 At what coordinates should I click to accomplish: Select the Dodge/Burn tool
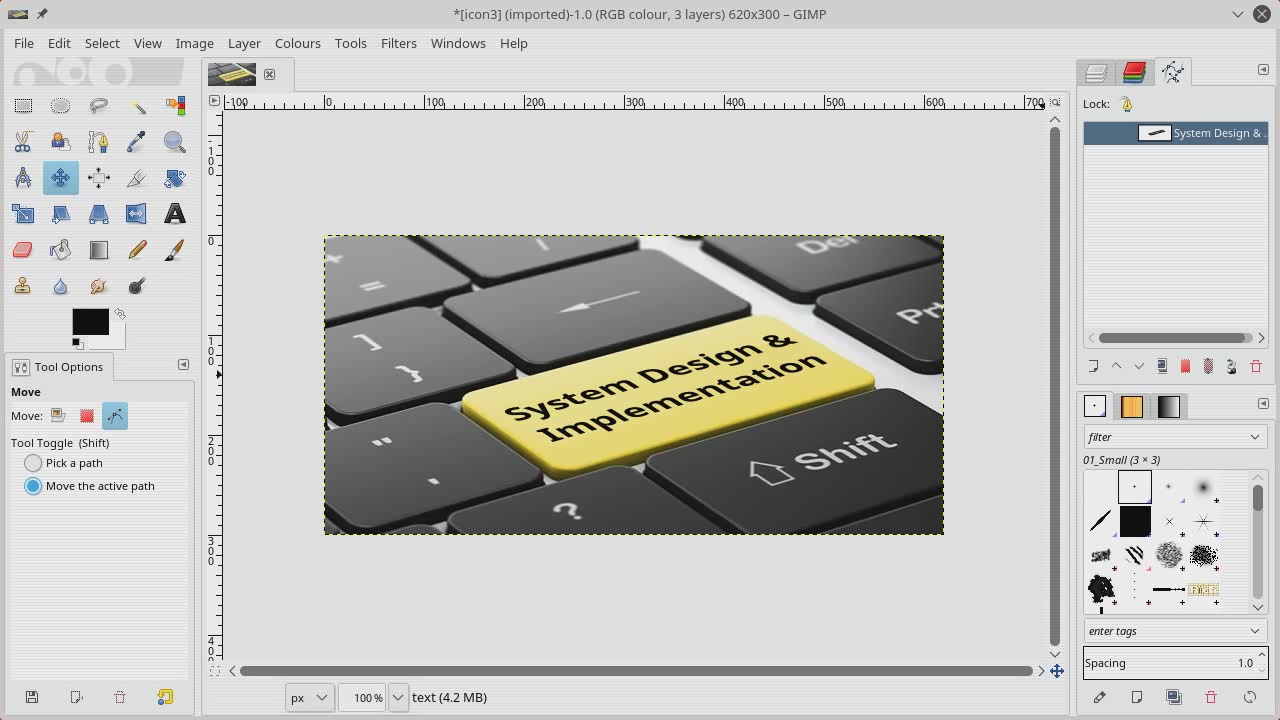137,286
